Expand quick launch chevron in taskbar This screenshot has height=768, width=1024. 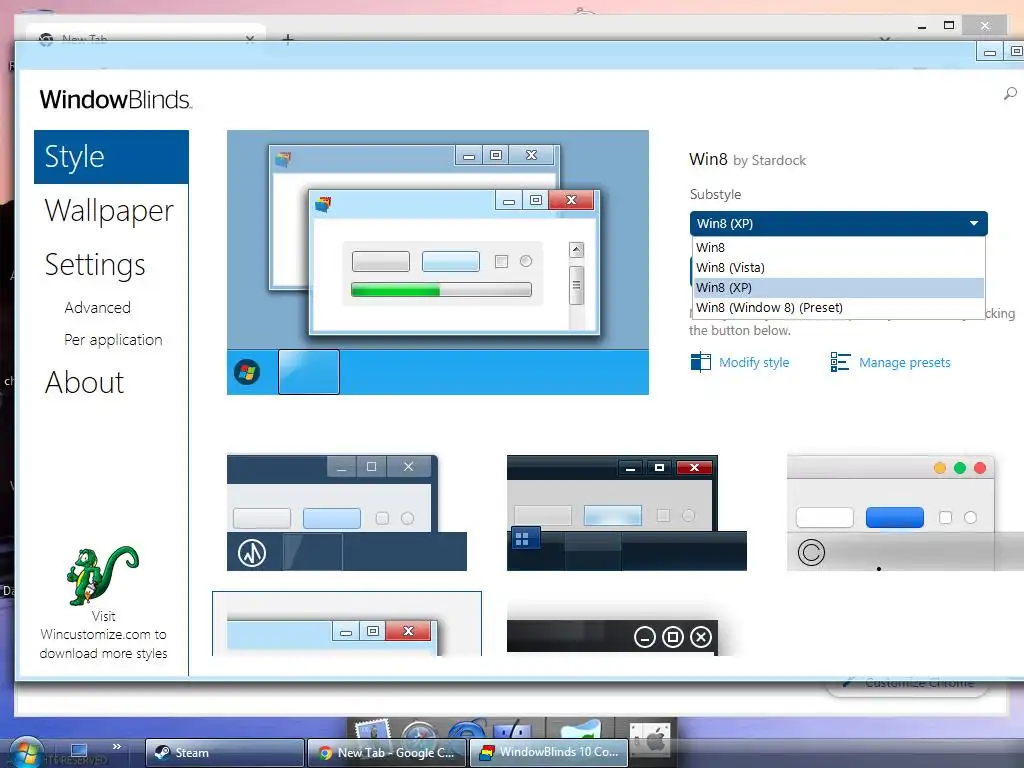pos(116,746)
